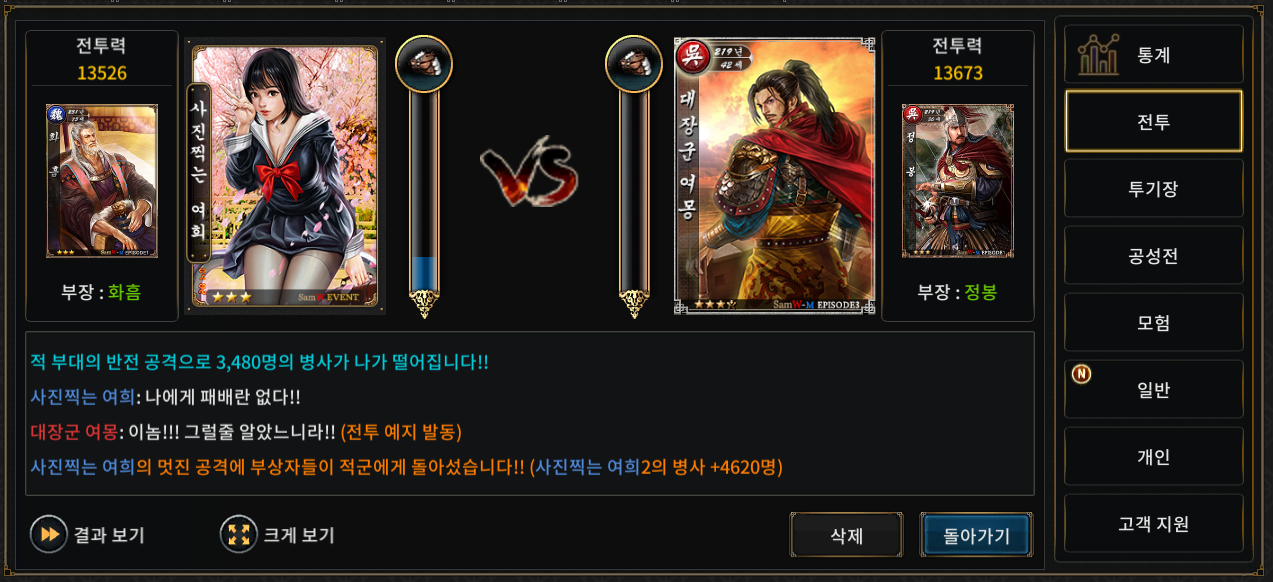Image resolution: width=1273 pixels, height=582 pixels.
Task: Switch to the 투기장 tab
Action: [1154, 189]
